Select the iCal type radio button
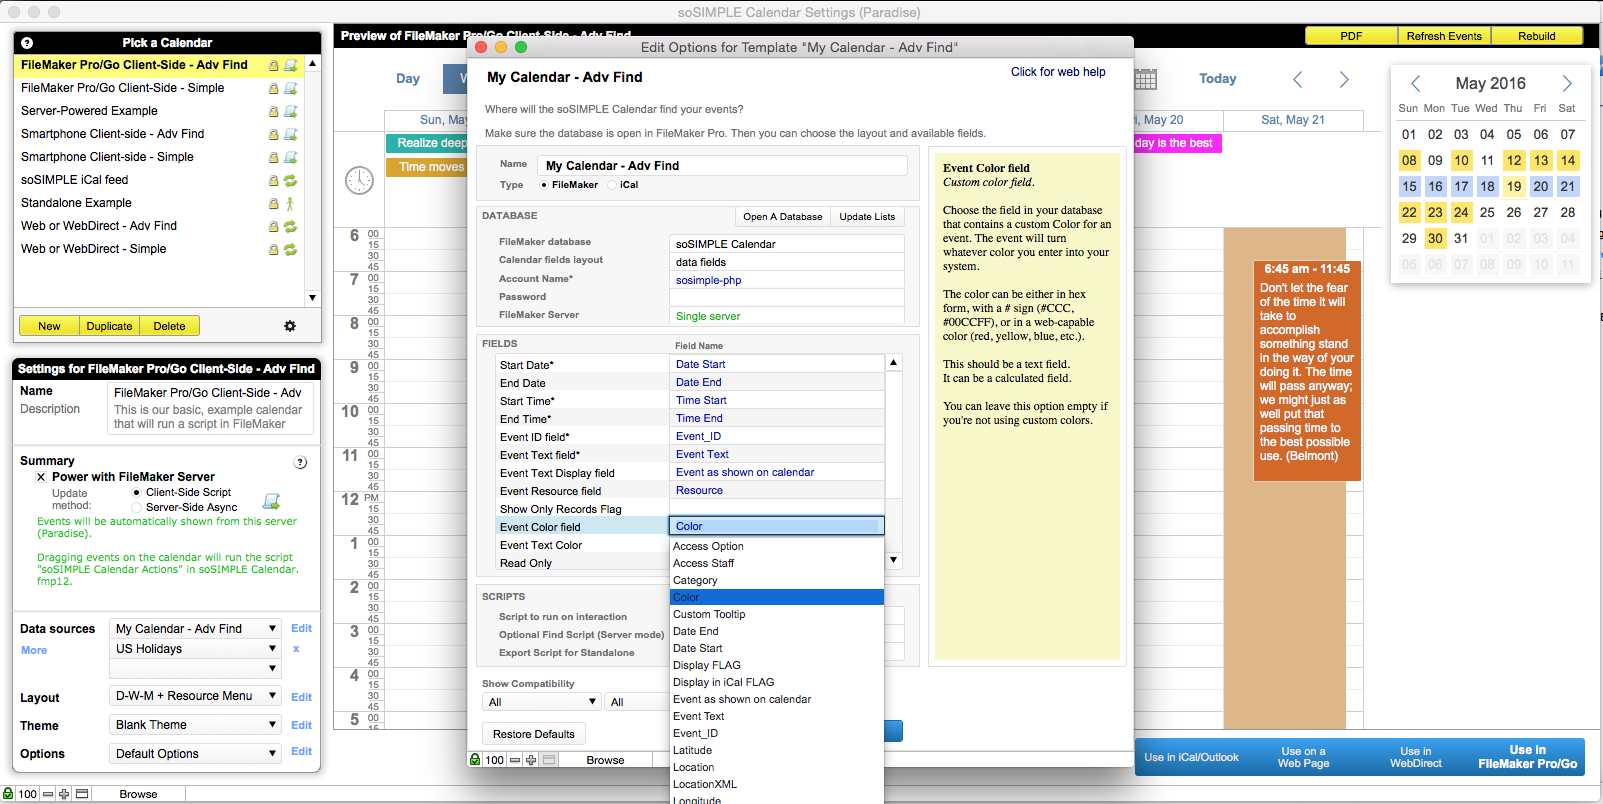The image size is (1603, 804). tap(612, 185)
